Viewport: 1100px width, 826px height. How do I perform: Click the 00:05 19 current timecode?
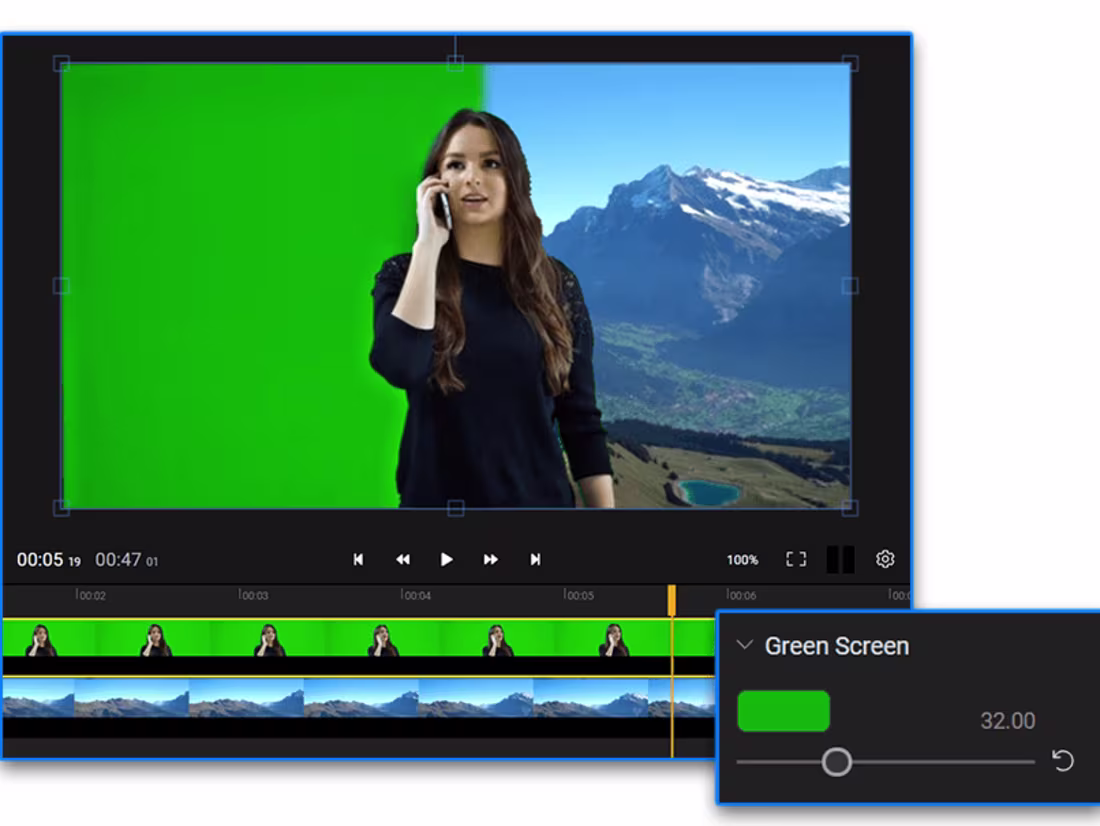click(50, 560)
